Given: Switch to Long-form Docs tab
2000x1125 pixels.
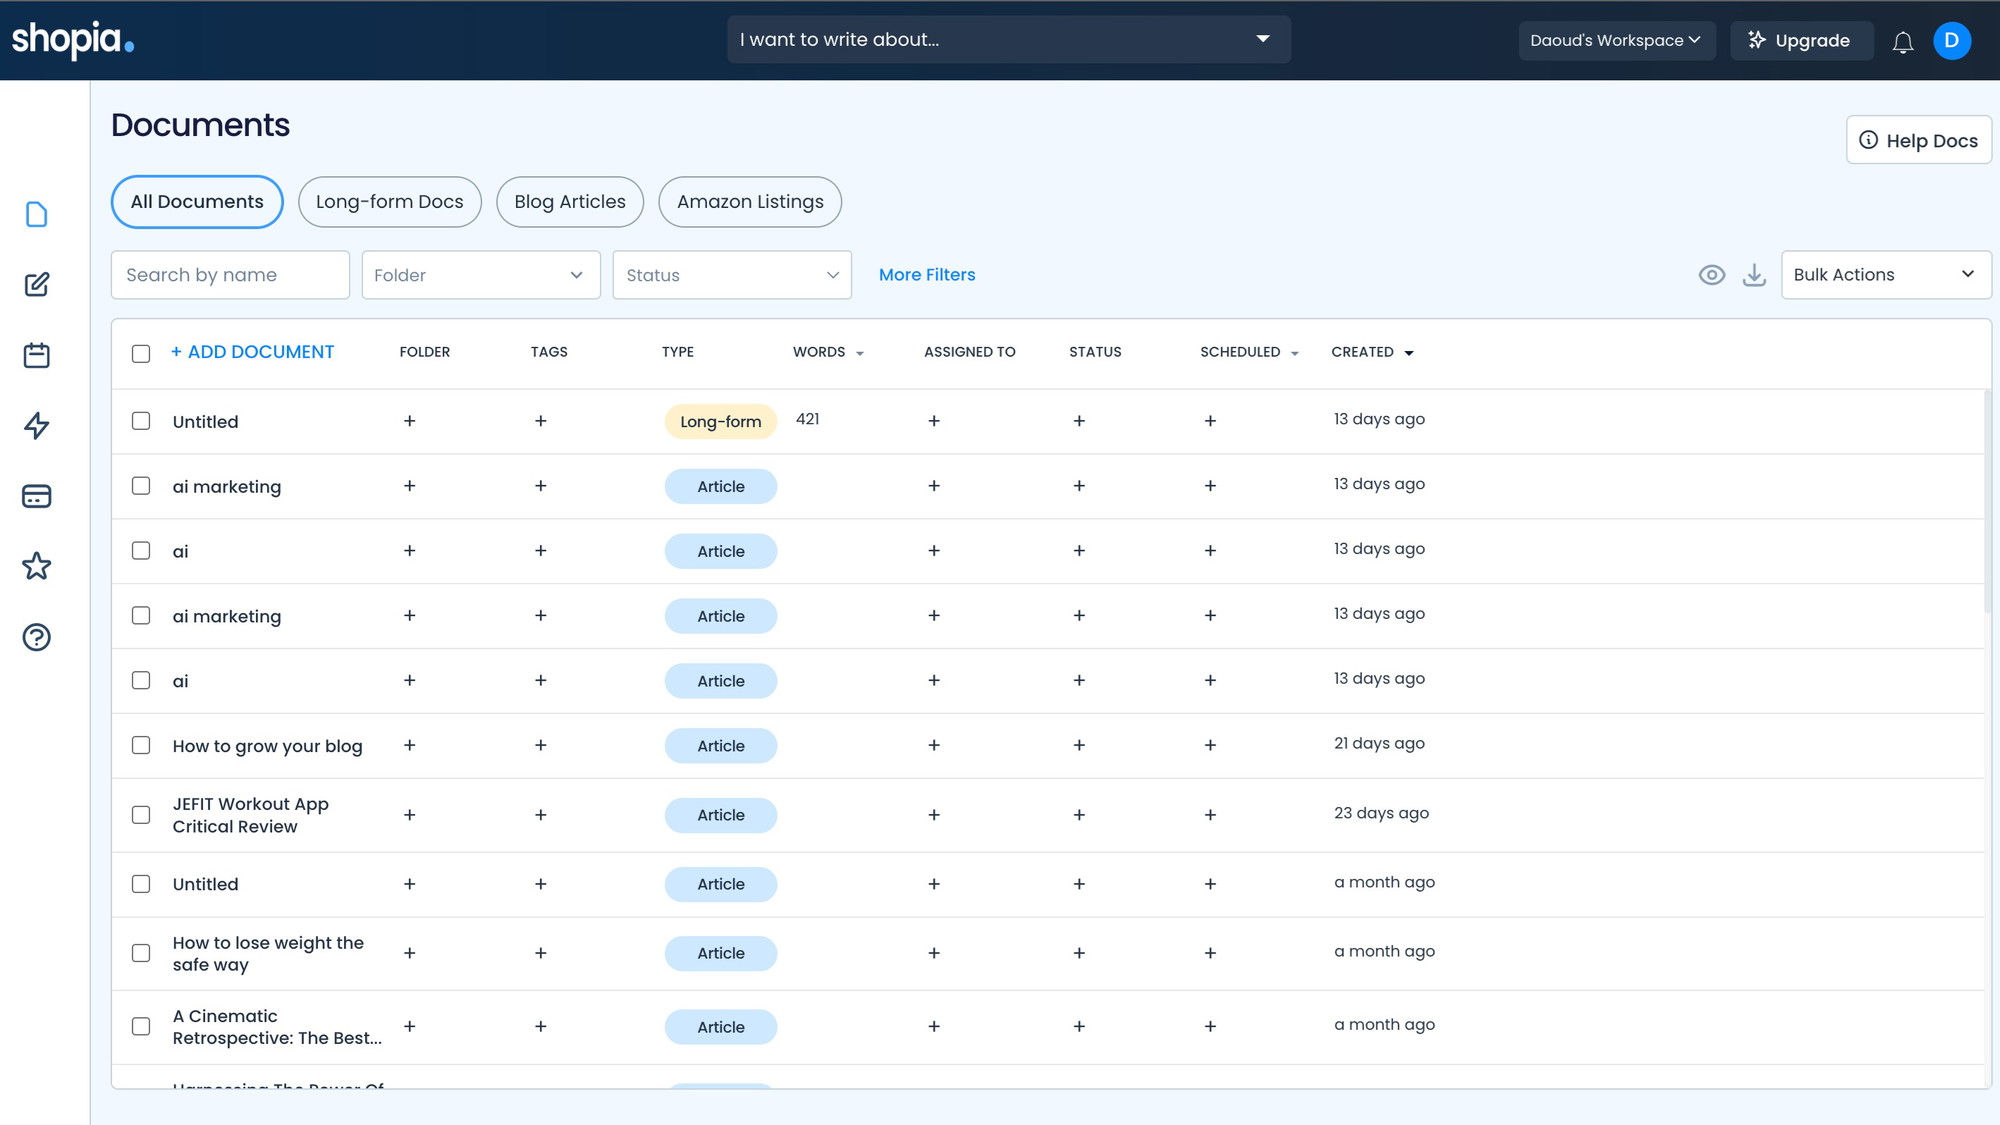Looking at the screenshot, I should tap(390, 202).
